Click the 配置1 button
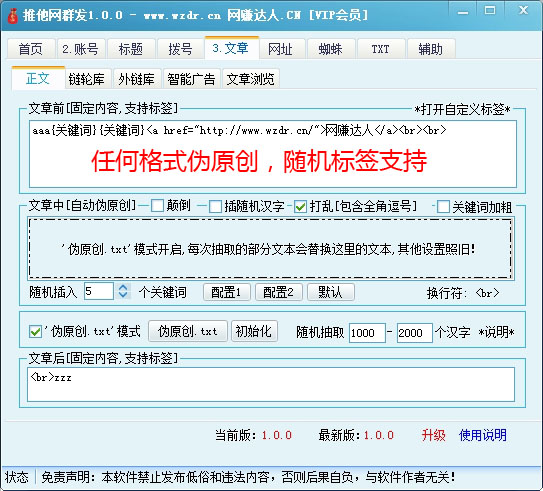 (x=227, y=292)
